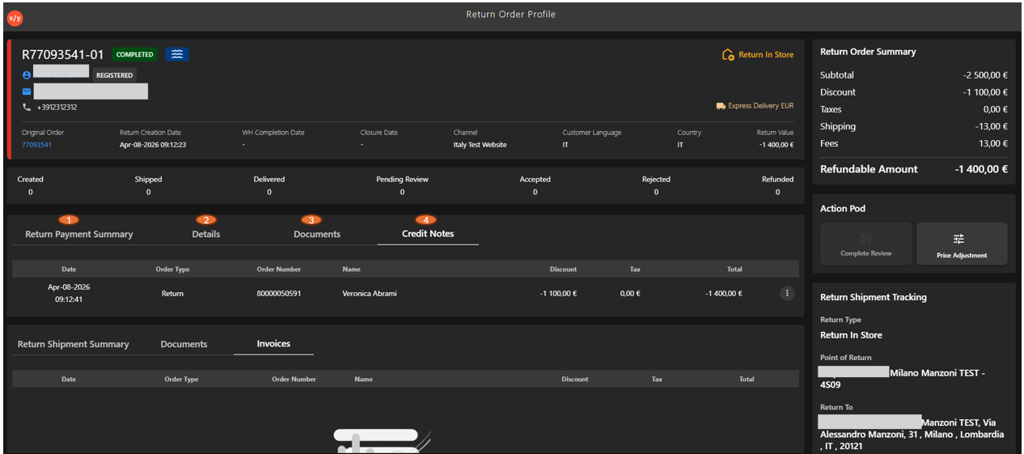Click phone number +3912312312
This screenshot has height=454, width=1024.
tap(57, 107)
